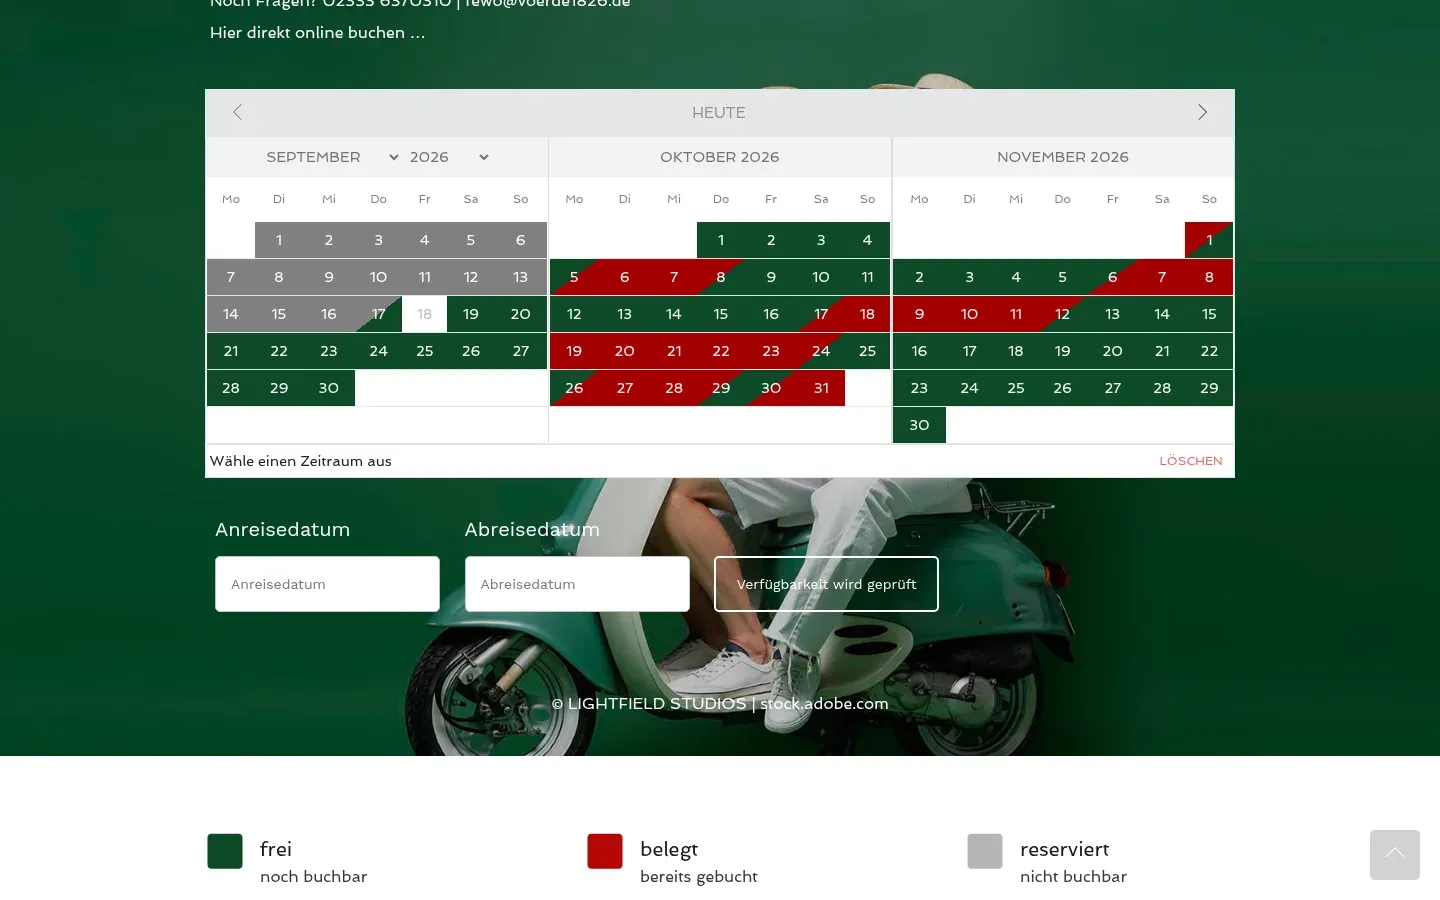
Task: Select September 18 white cell
Action: pos(425,314)
